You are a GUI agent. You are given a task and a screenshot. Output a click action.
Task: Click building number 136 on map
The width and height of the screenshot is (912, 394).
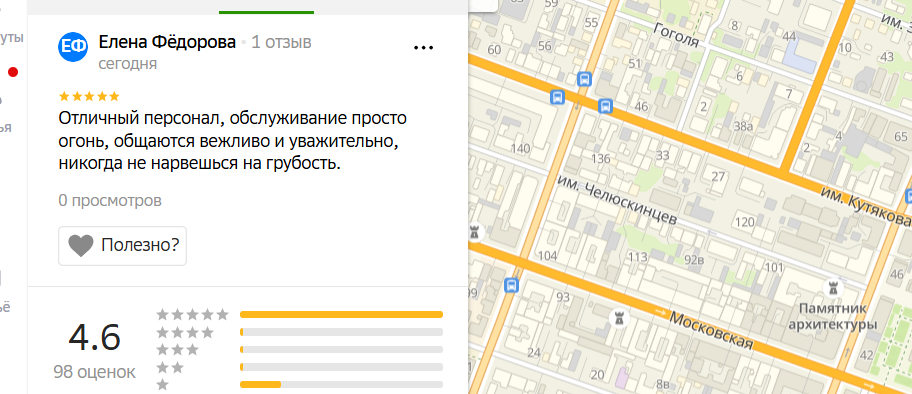tap(600, 158)
